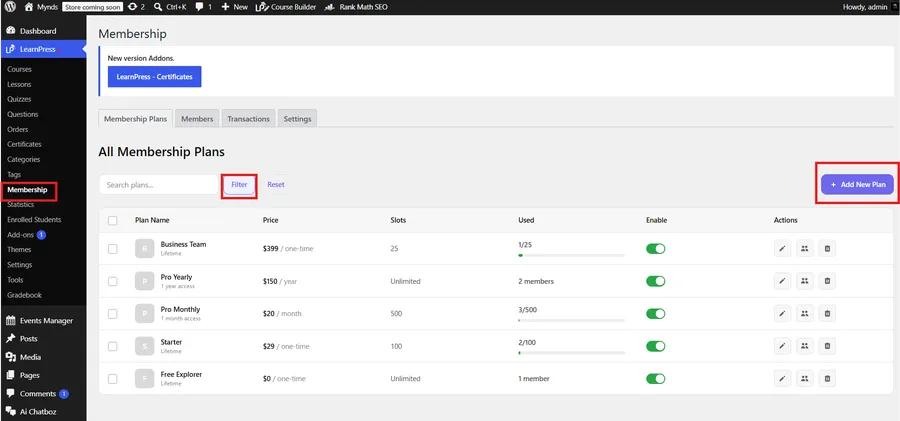This screenshot has height=421, width=900.
Task: Check the Business Team row checkbox
Action: tap(112, 249)
